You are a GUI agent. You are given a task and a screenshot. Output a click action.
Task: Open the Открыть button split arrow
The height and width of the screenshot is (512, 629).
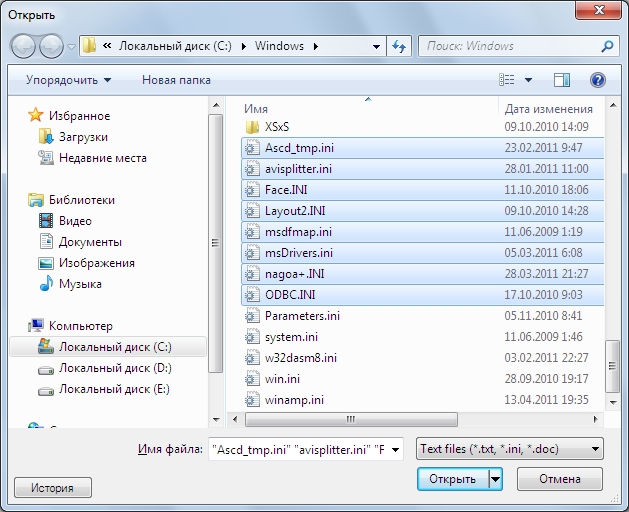[495, 479]
